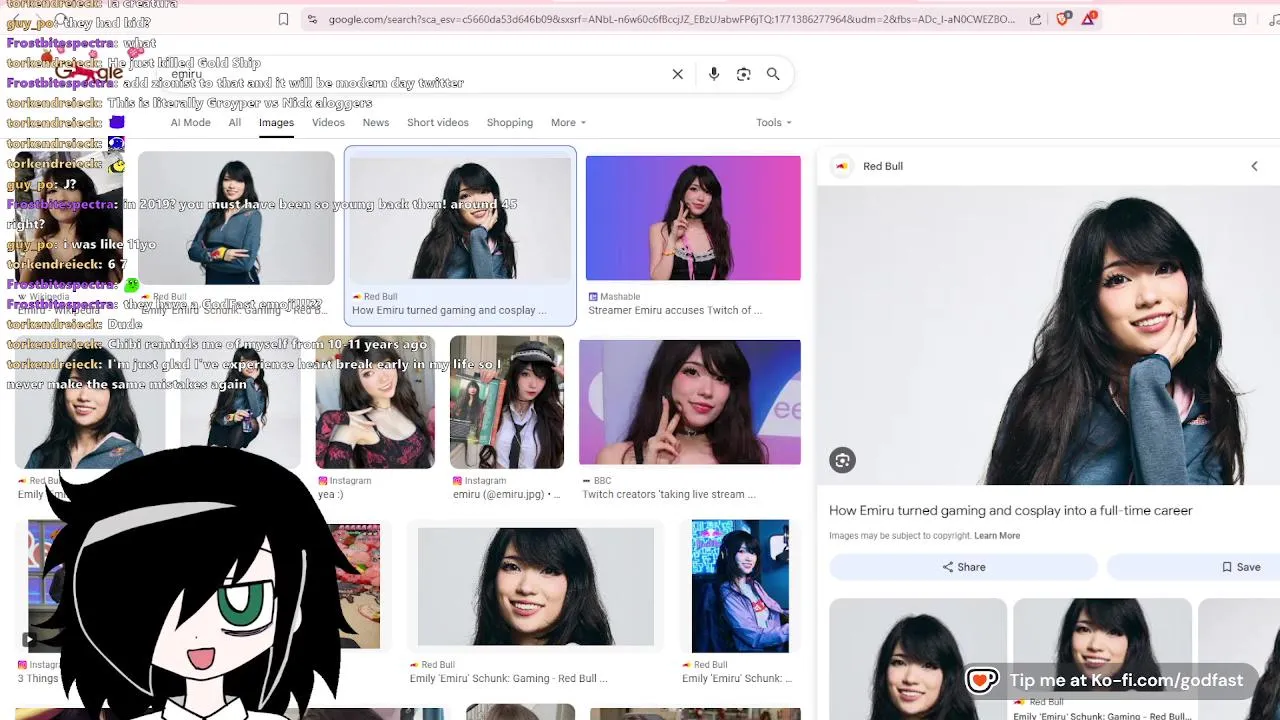Switch to the AI Mode tab
1280x720 pixels.
click(190, 123)
